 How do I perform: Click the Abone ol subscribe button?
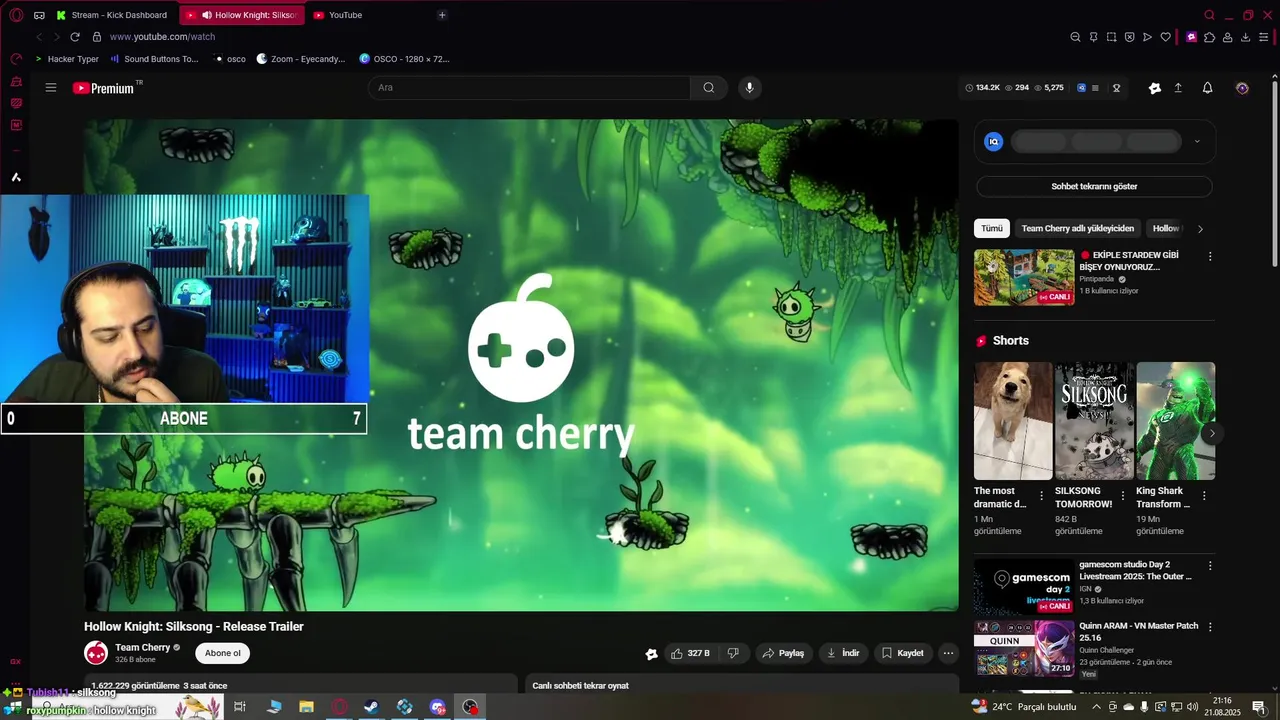point(222,653)
